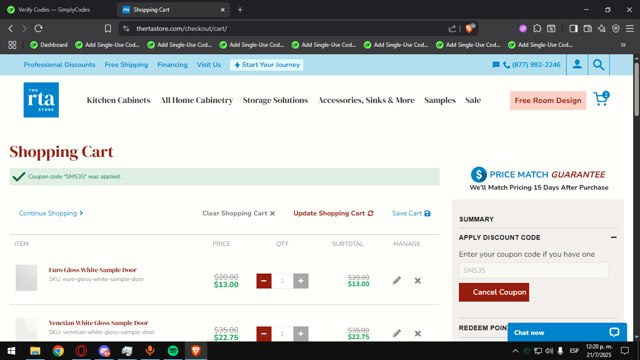The image size is (640, 360).
Task: Open the Brave wallet icon
Action: 588,29
